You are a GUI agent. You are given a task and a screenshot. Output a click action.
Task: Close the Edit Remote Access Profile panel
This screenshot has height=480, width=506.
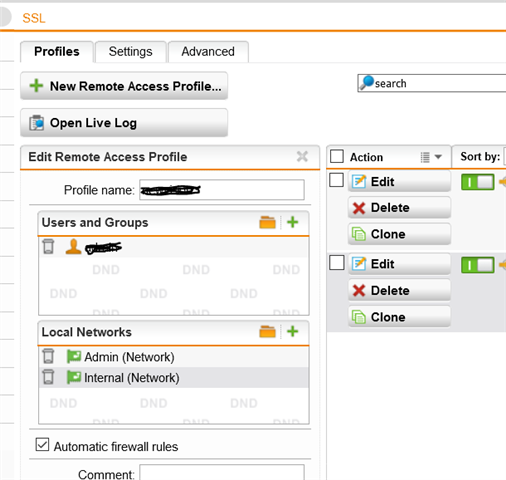(x=302, y=156)
